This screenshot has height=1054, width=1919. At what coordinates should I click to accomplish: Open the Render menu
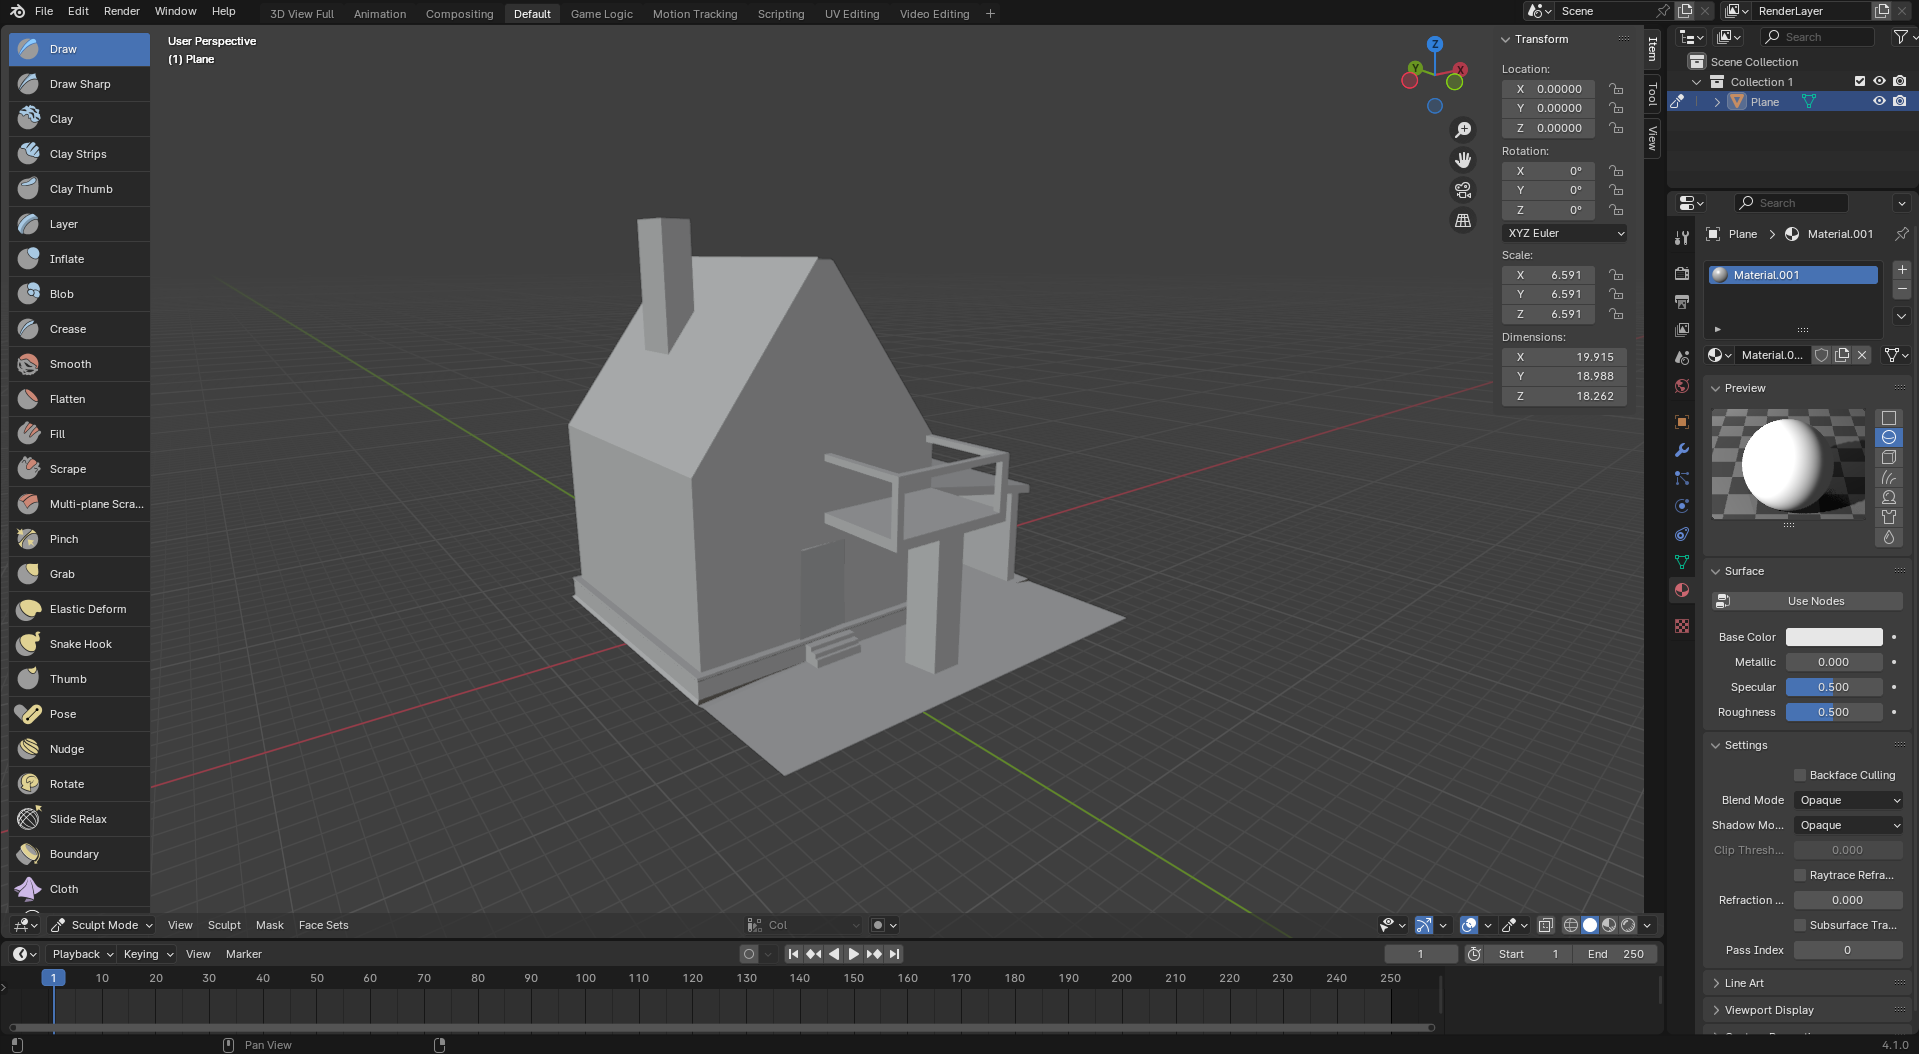[x=122, y=11]
